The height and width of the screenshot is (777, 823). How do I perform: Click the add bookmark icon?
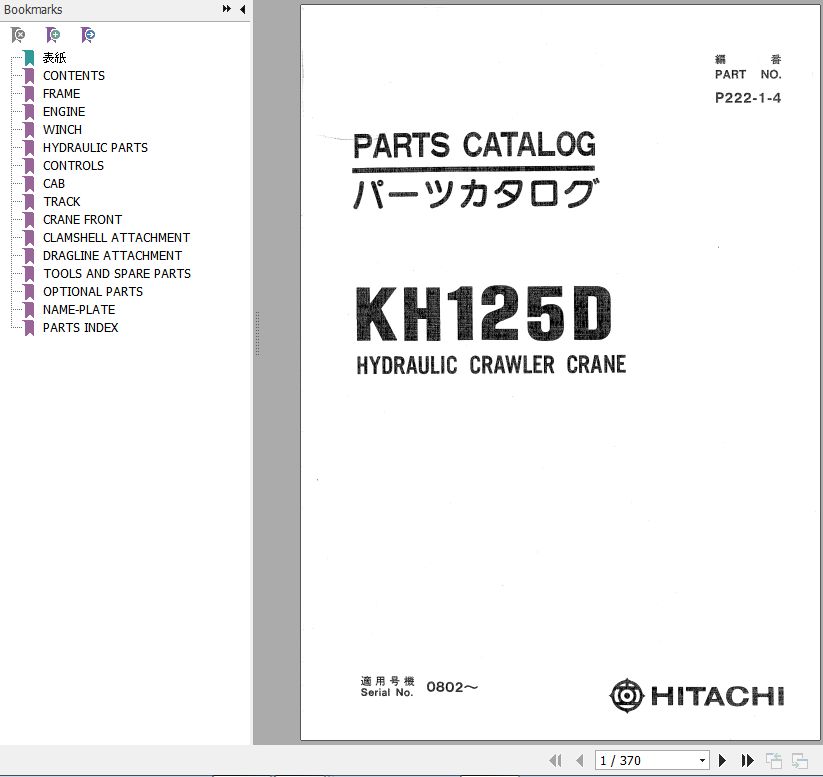click(53, 35)
